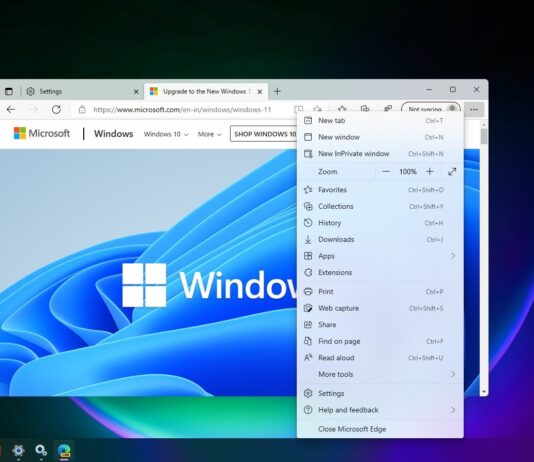Screen dimensions: 534x462
Task: Click the Microsoft logo on page
Action: pyautogui.click(x=42, y=133)
